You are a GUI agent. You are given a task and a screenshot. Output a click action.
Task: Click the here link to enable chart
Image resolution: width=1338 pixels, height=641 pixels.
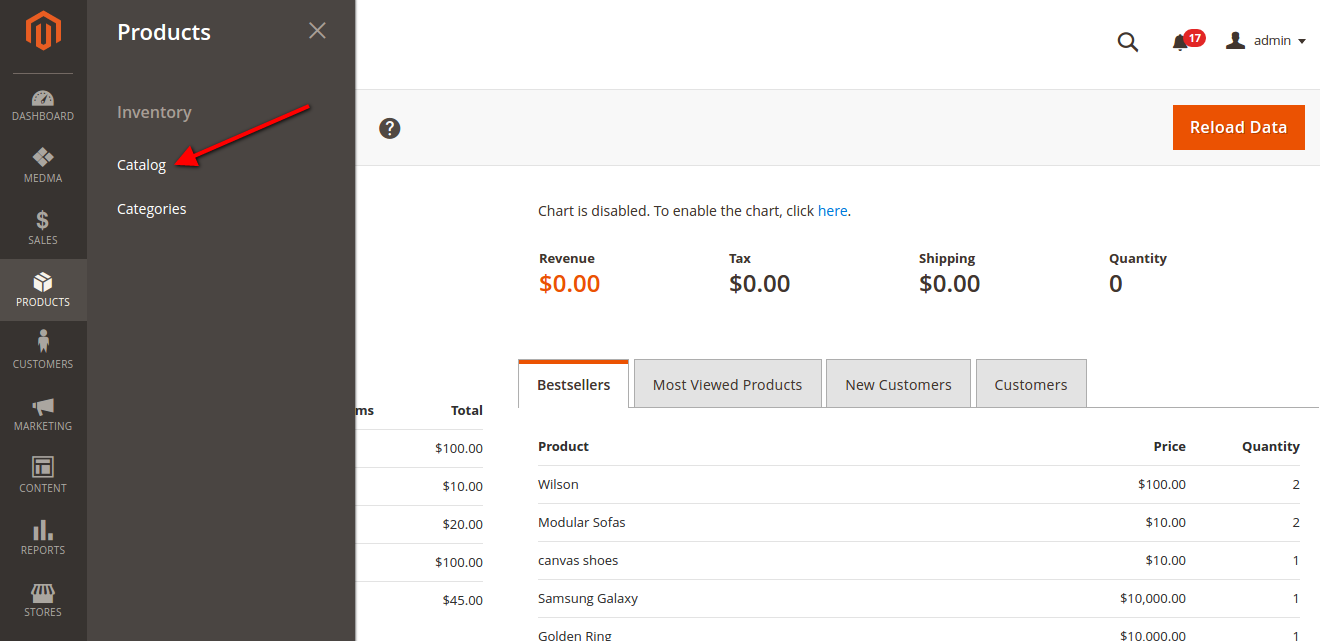(833, 210)
